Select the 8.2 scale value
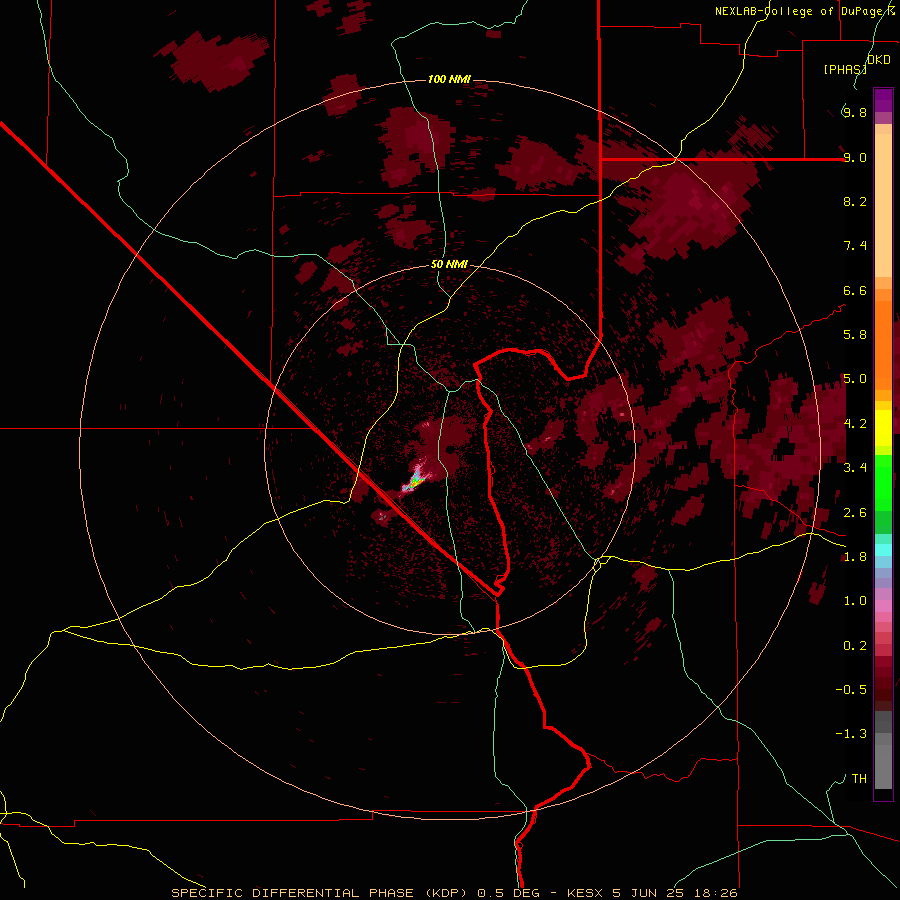Viewport: 900px width, 900px height. tap(855, 201)
